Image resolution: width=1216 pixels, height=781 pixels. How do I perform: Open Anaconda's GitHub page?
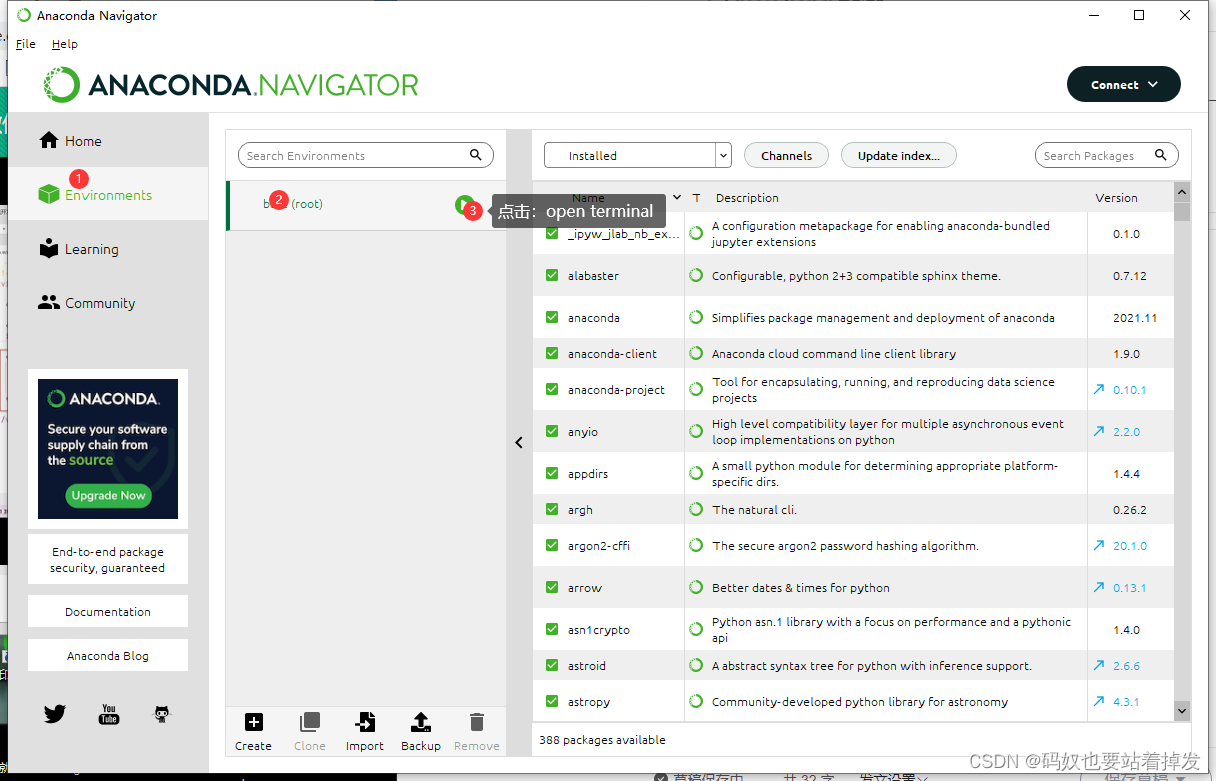[161, 714]
